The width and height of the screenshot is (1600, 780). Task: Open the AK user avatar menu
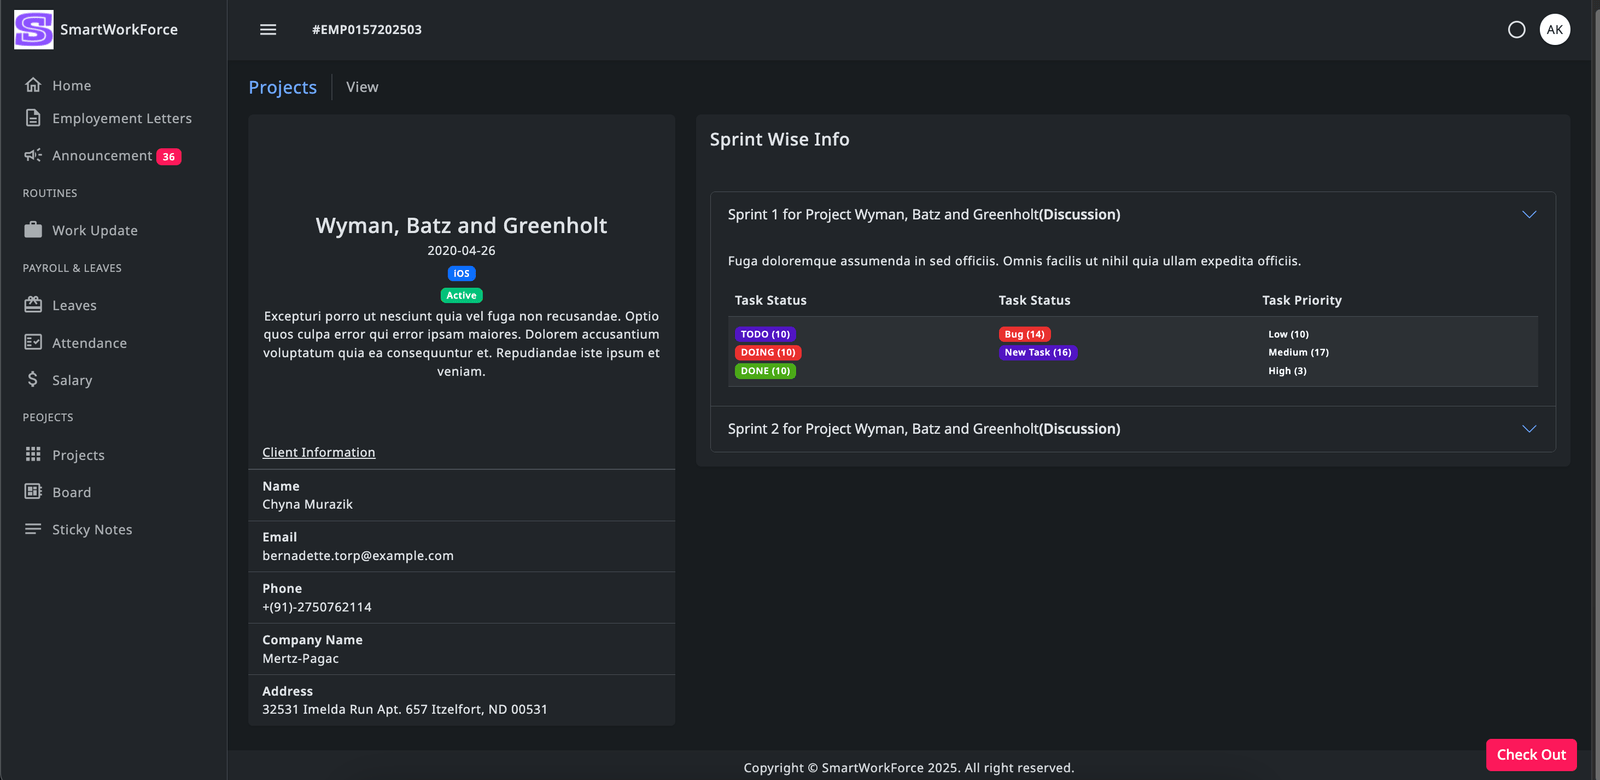1554,30
